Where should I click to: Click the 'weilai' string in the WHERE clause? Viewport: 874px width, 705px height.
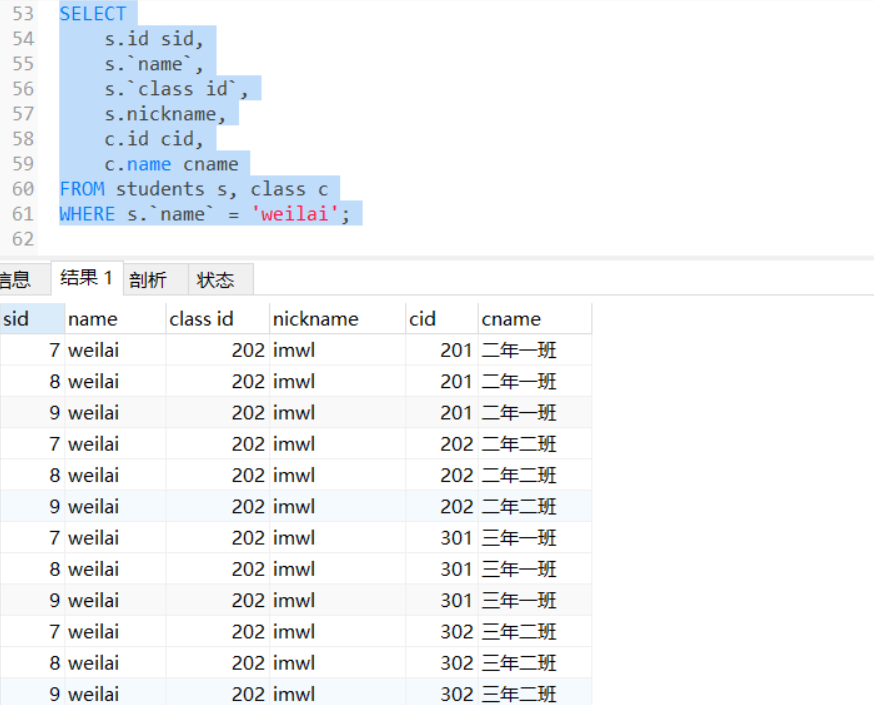click(295, 214)
